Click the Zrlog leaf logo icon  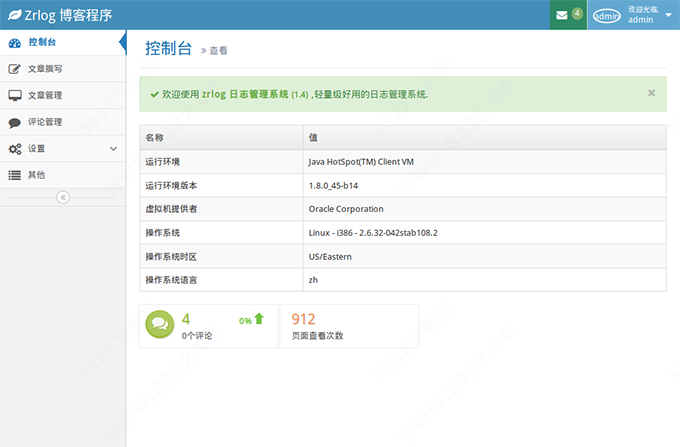click(16, 15)
